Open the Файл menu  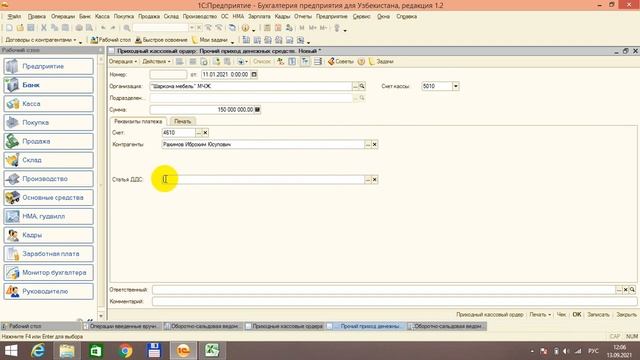point(14,17)
